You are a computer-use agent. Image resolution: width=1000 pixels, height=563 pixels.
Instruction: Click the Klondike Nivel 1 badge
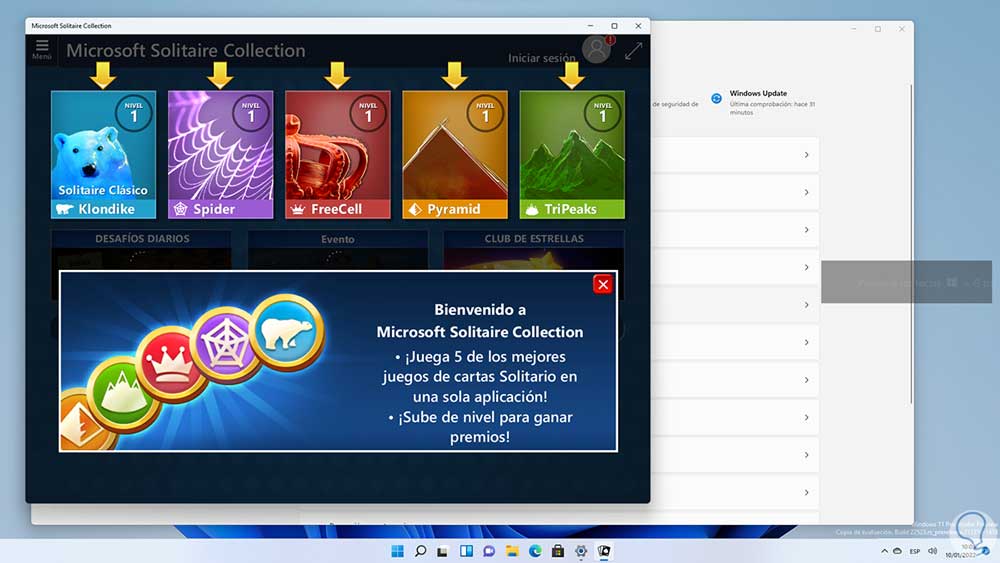click(133, 113)
